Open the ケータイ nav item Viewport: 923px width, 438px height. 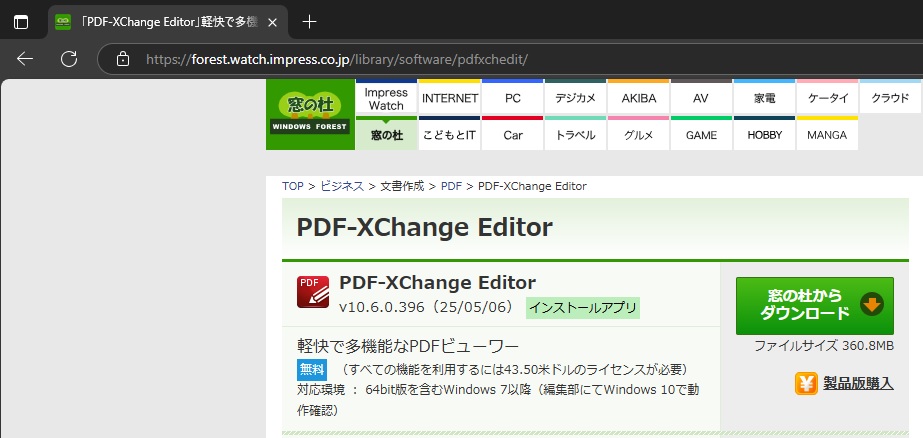coord(827,97)
